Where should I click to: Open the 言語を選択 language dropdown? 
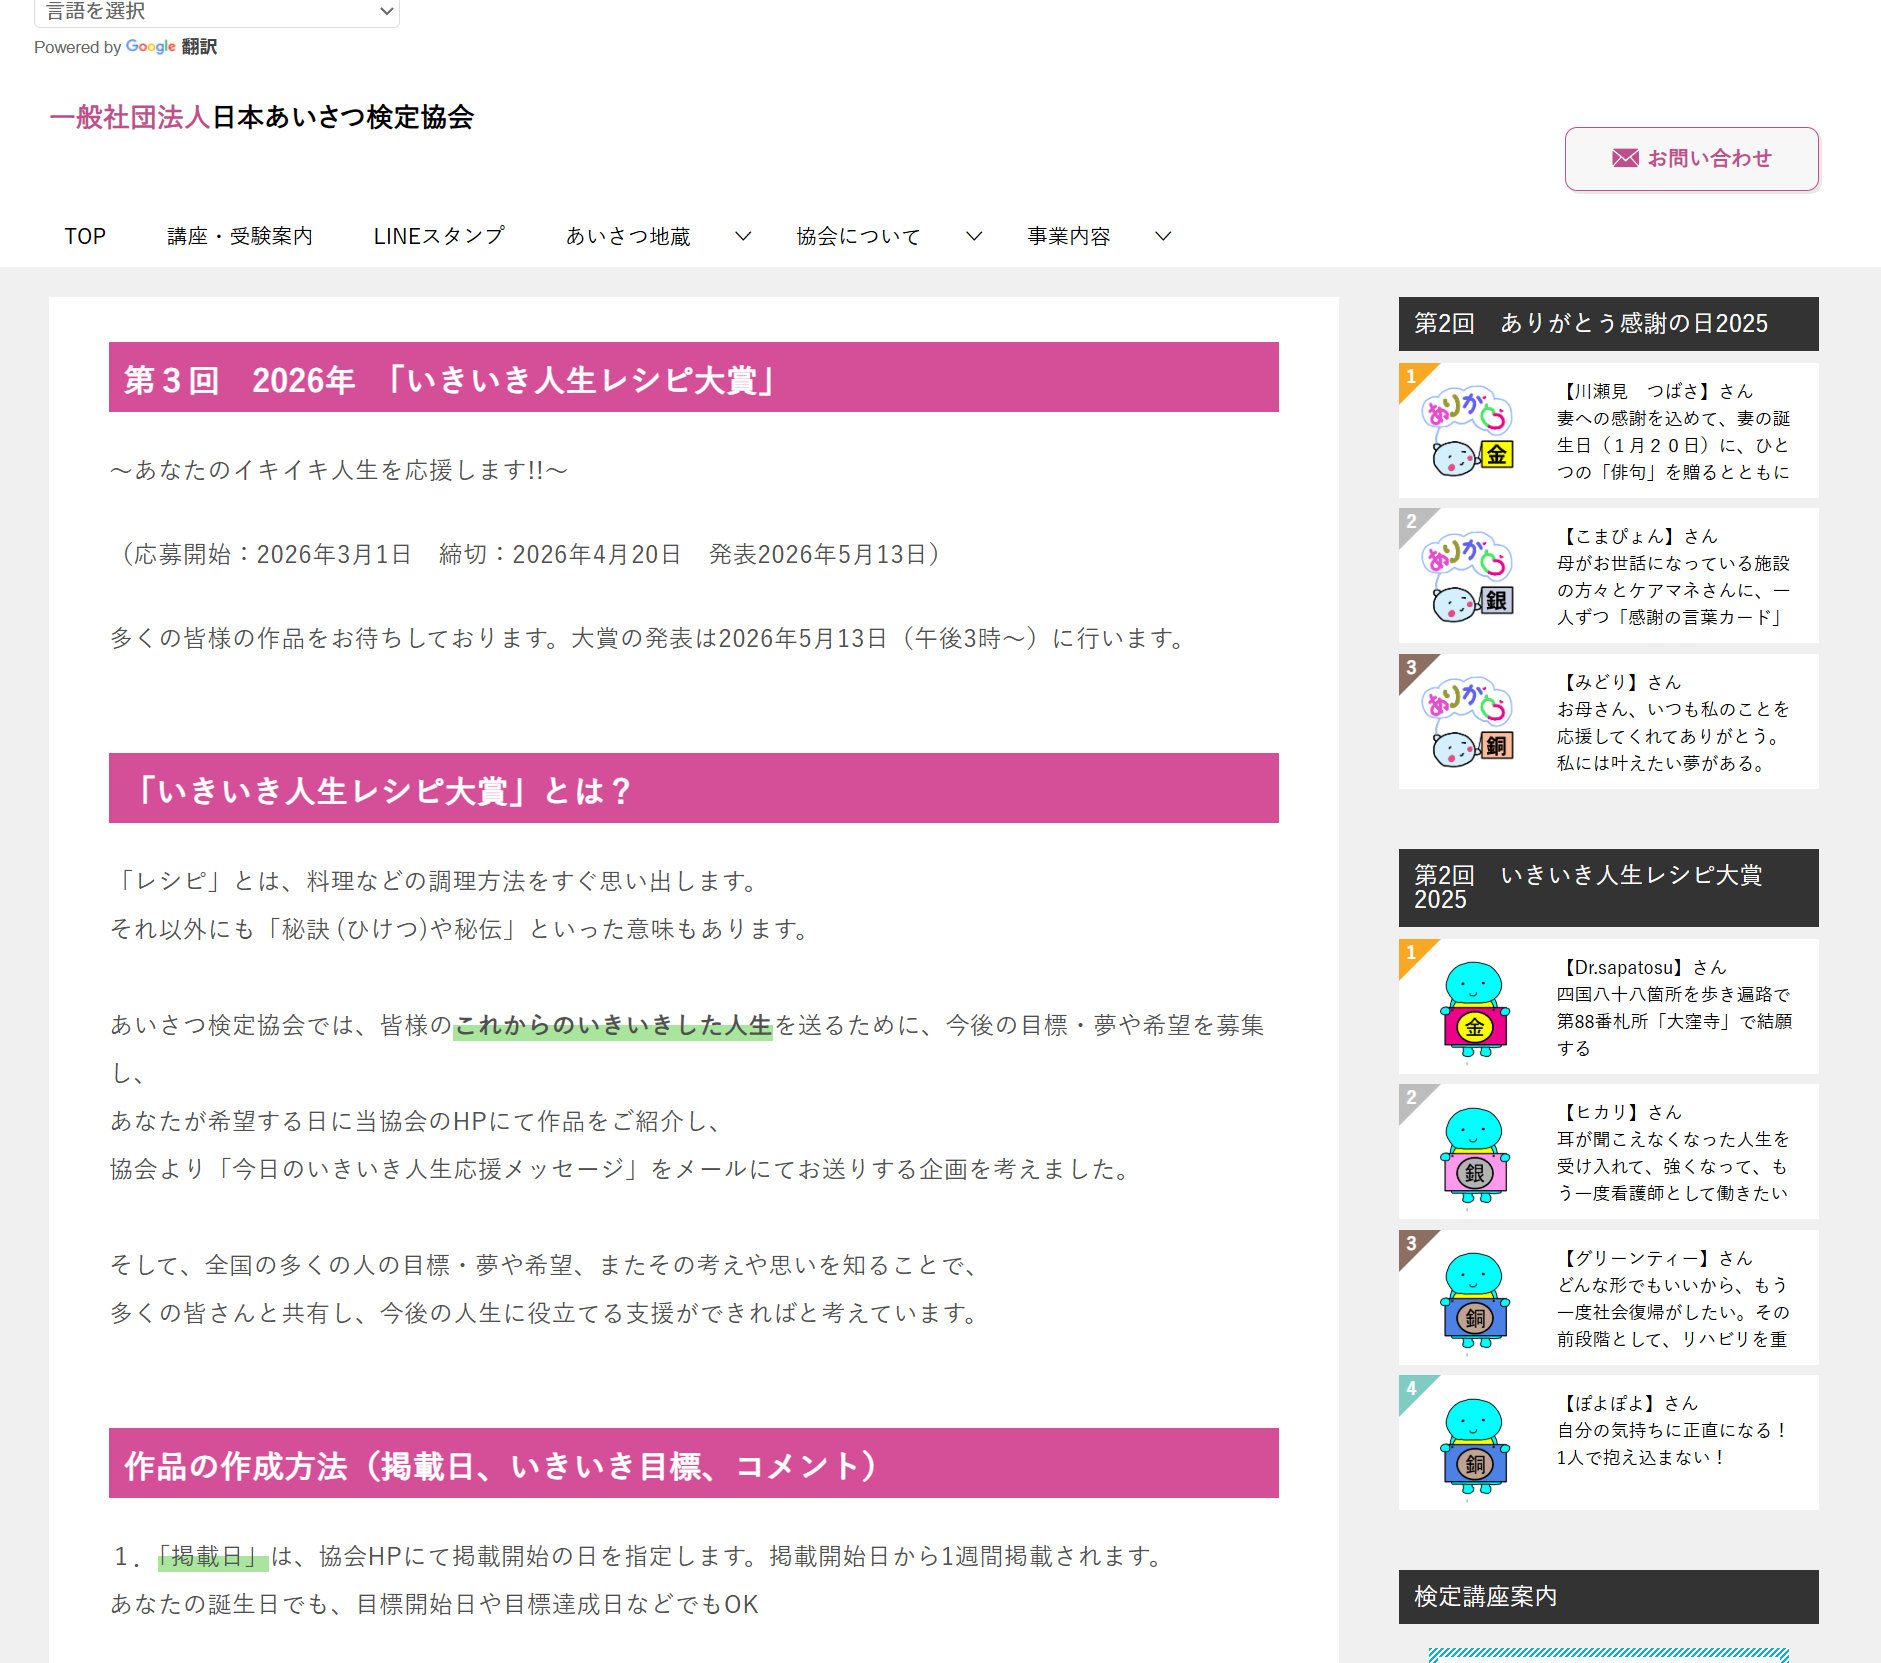click(217, 12)
